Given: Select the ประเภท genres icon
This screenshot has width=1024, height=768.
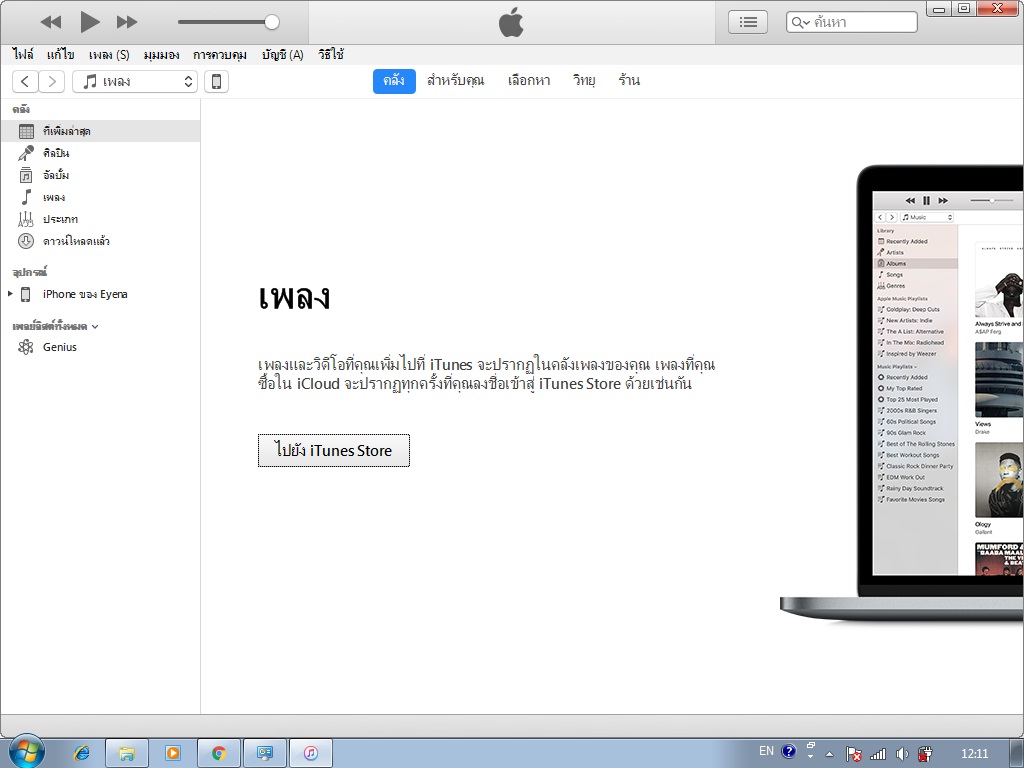Looking at the screenshot, I should pyautogui.click(x=26, y=219).
